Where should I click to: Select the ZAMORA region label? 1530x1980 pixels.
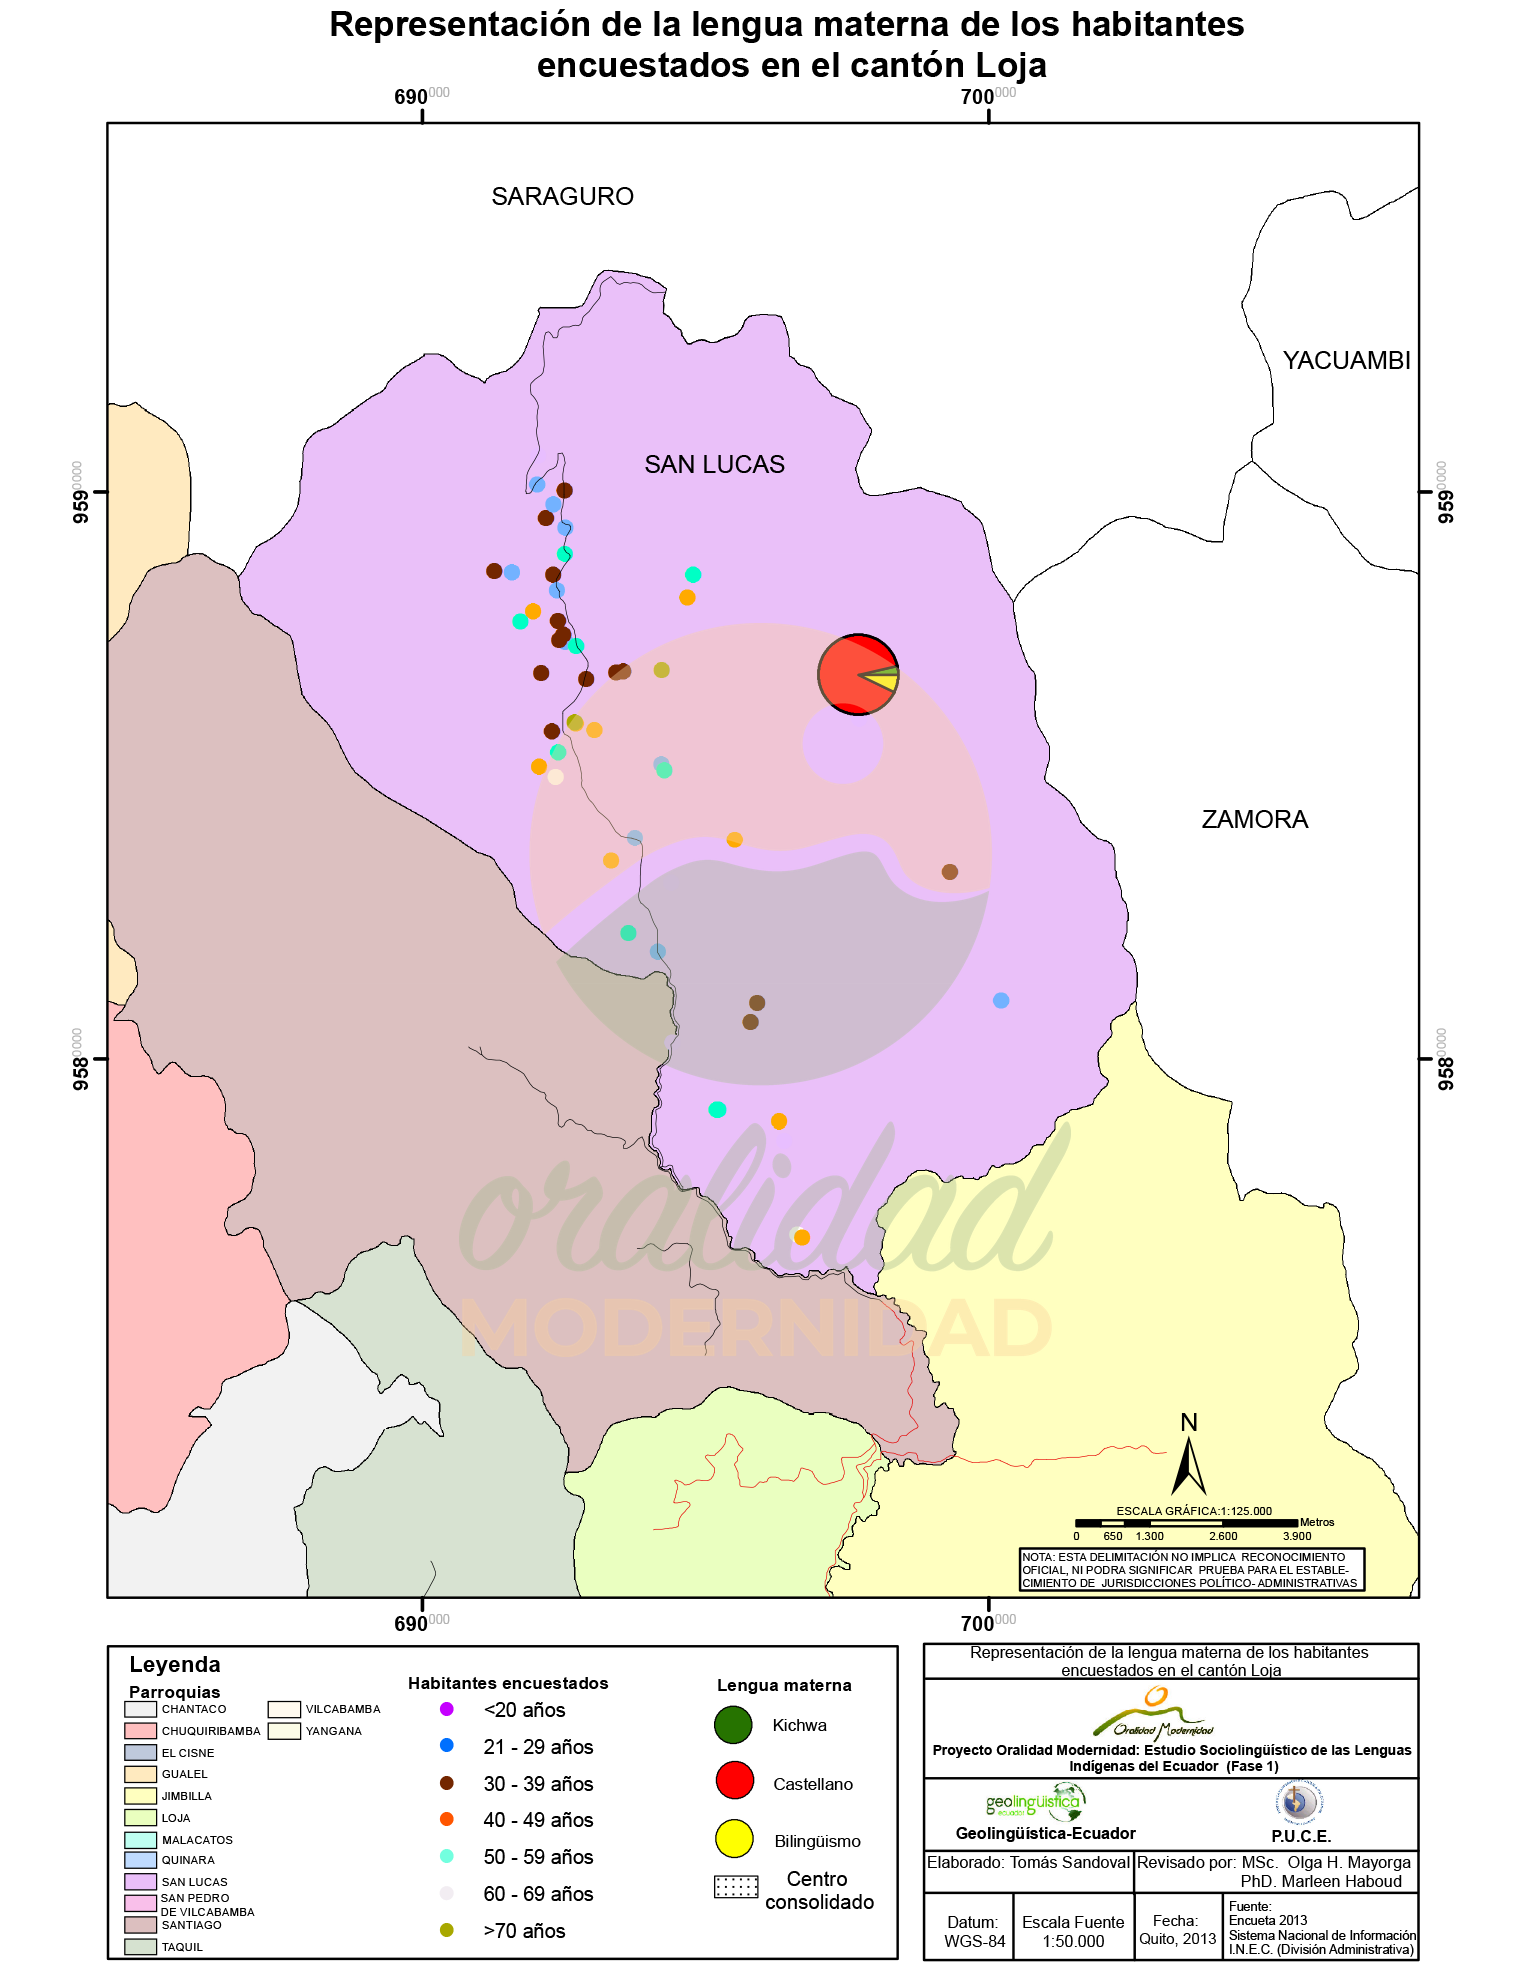(1254, 820)
